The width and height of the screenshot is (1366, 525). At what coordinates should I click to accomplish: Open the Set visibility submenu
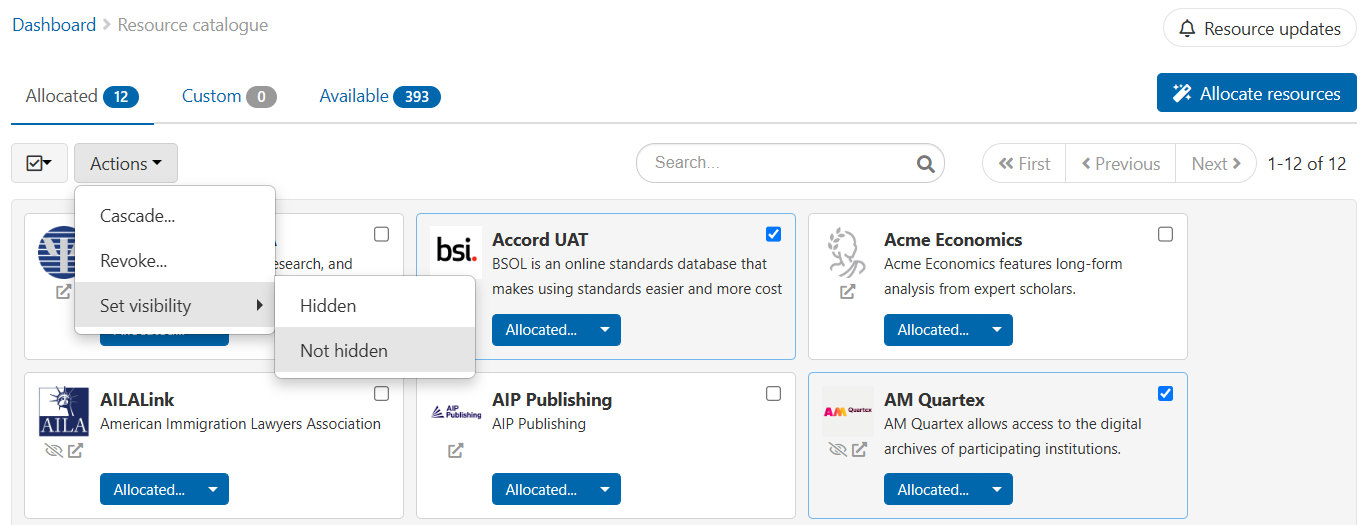(x=175, y=306)
